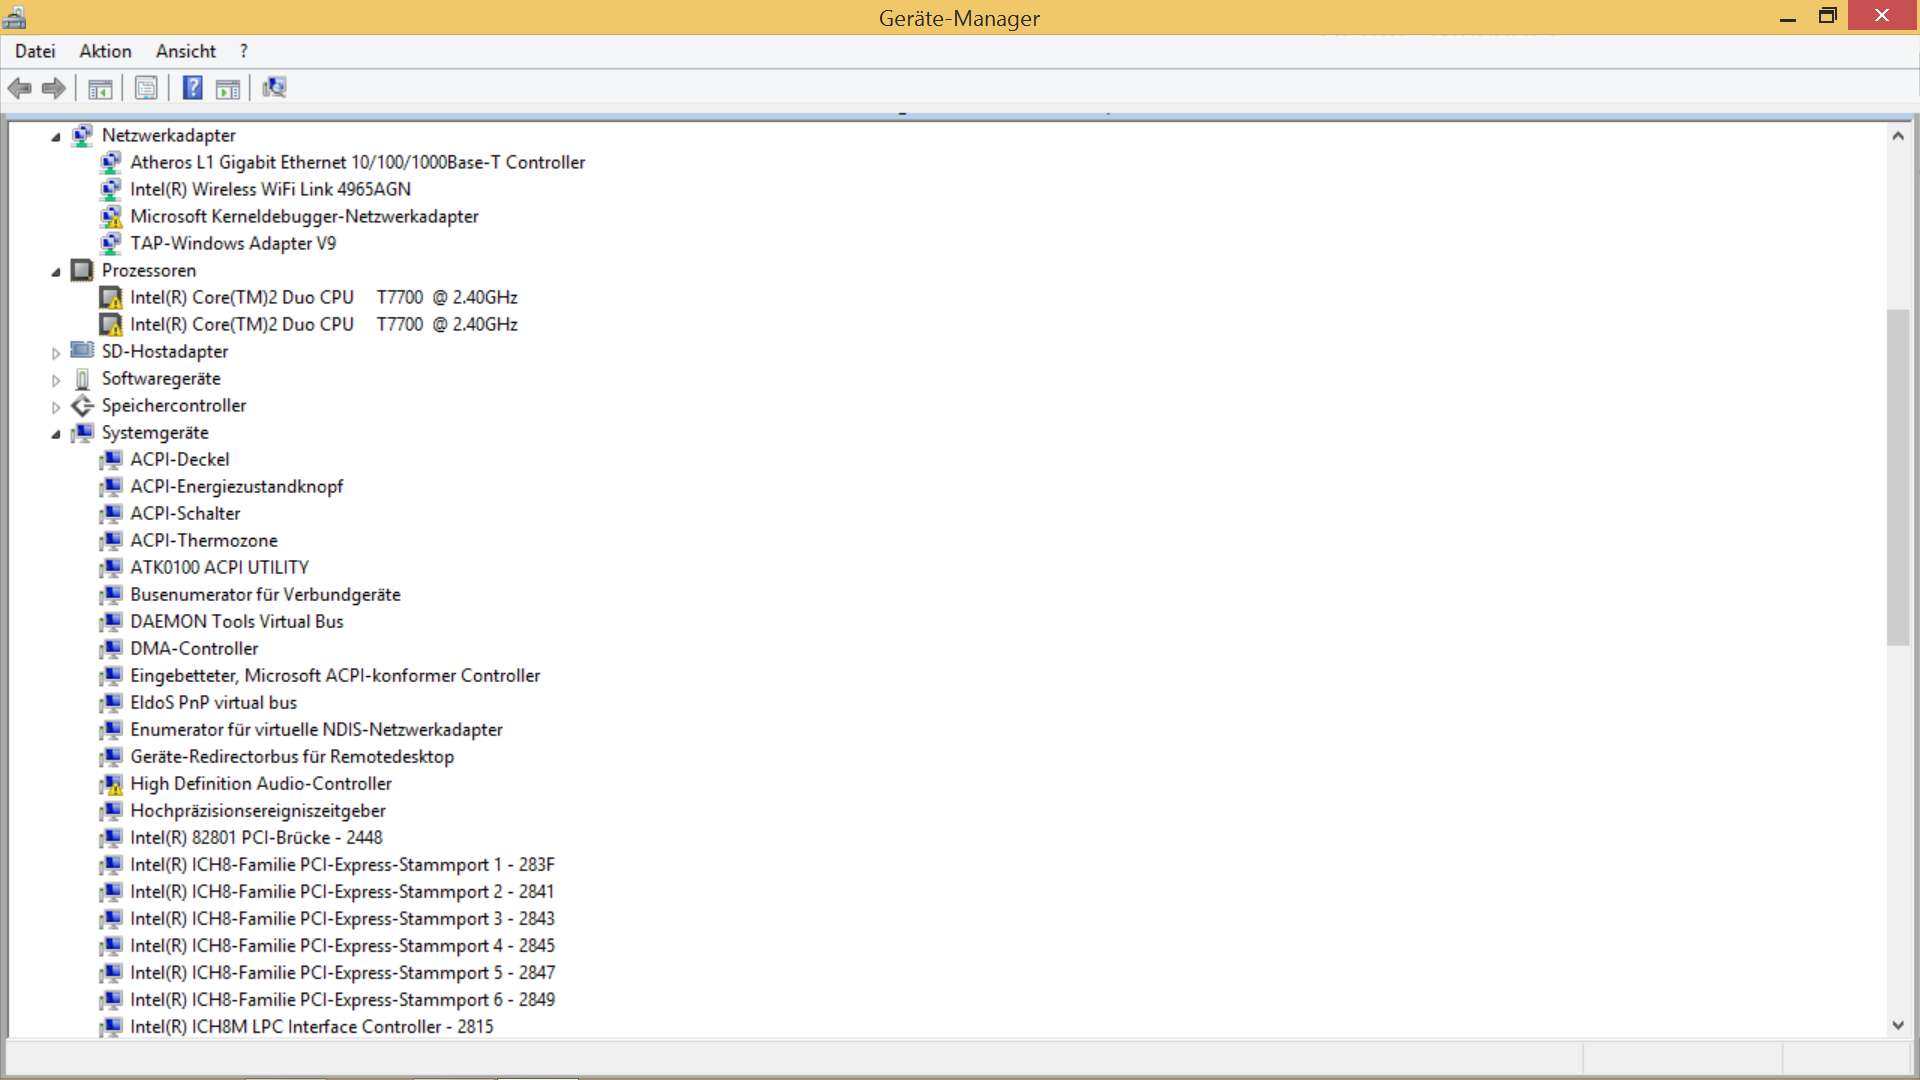Select Intel(R) ICH8M LPC Interface Controller - 2815
1920x1080 pixels.
tap(312, 1026)
